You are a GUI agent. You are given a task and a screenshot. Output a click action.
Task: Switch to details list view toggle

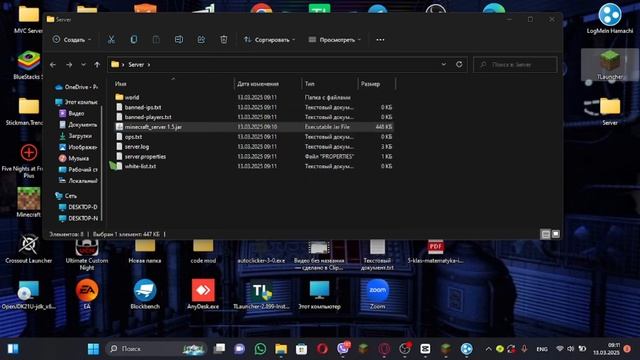(x=545, y=234)
